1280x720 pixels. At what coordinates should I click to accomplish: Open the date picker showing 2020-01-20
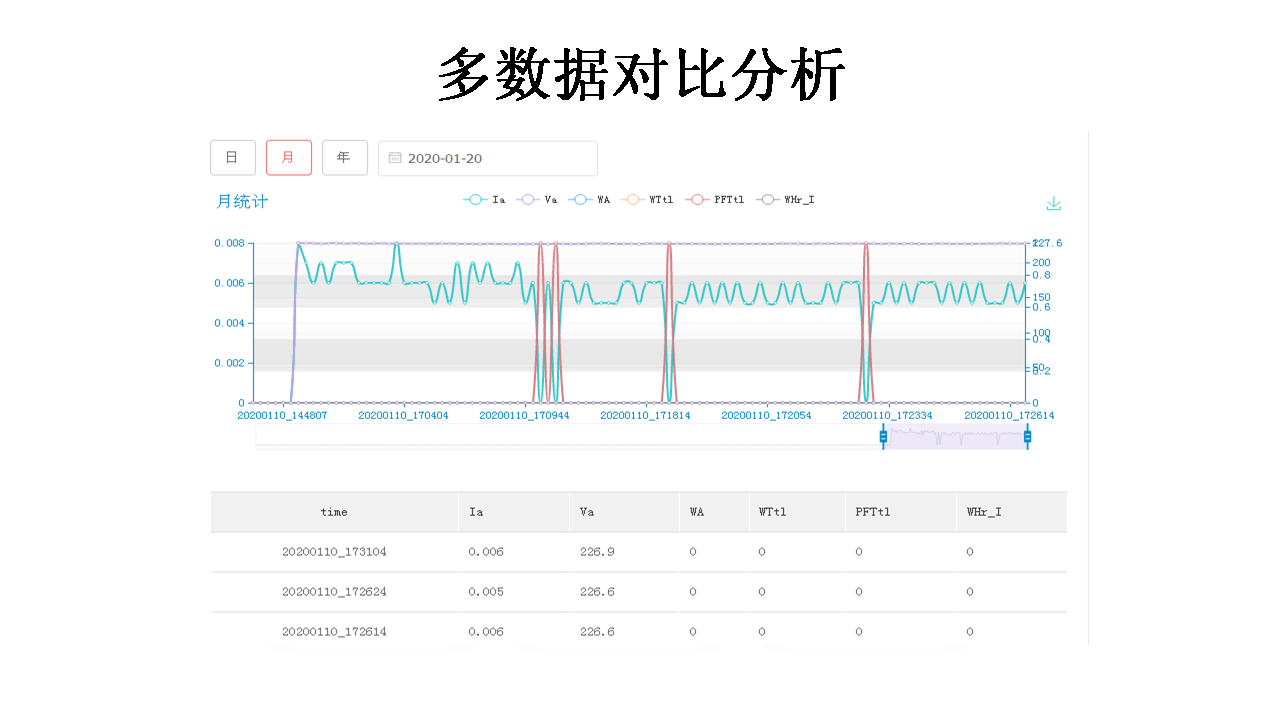pyautogui.click(x=487, y=158)
